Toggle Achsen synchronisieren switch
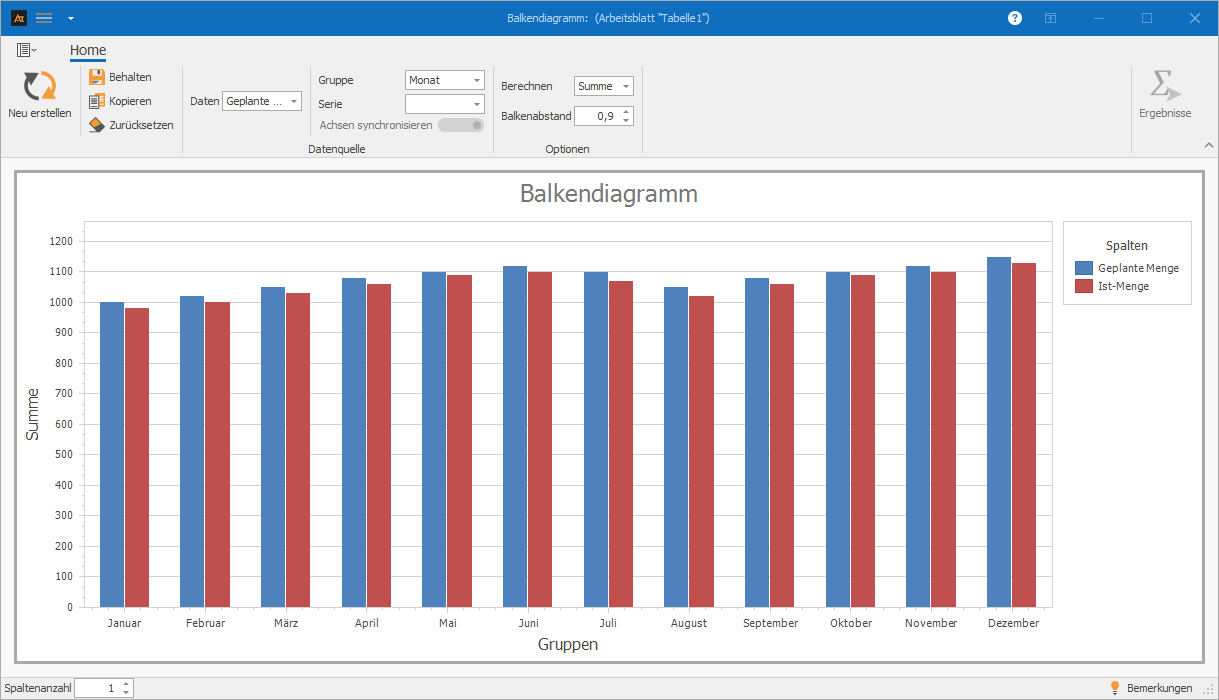This screenshot has width=1219, height=700. click(x=460, y=125)
